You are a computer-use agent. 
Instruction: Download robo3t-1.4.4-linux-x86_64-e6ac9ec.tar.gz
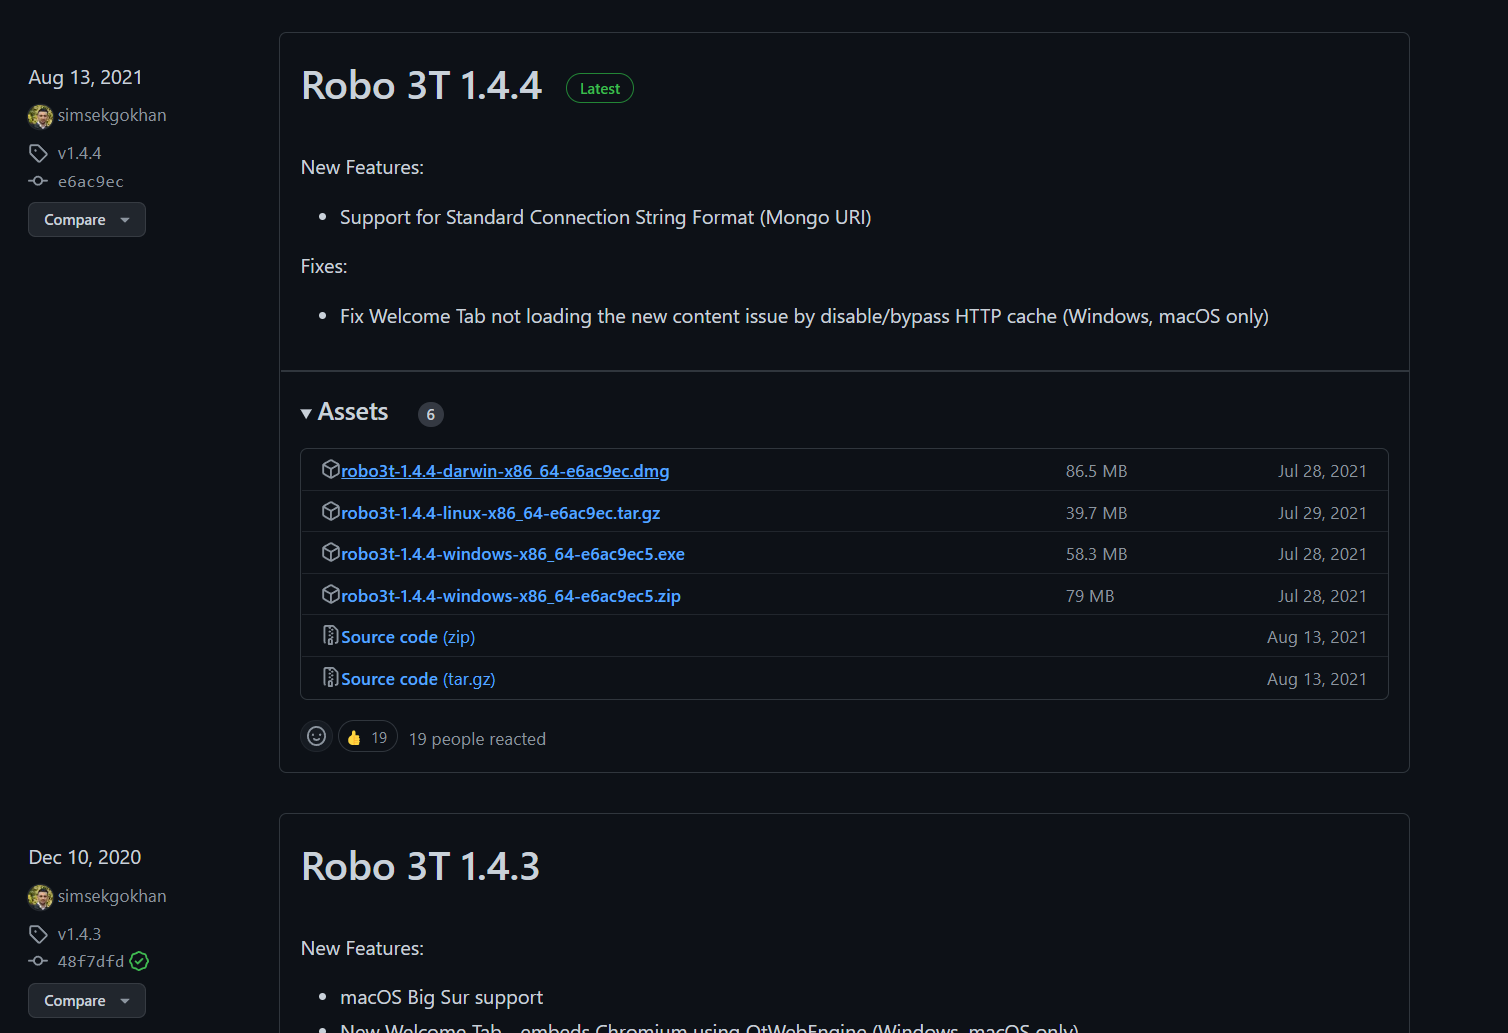tap(501, 513)
